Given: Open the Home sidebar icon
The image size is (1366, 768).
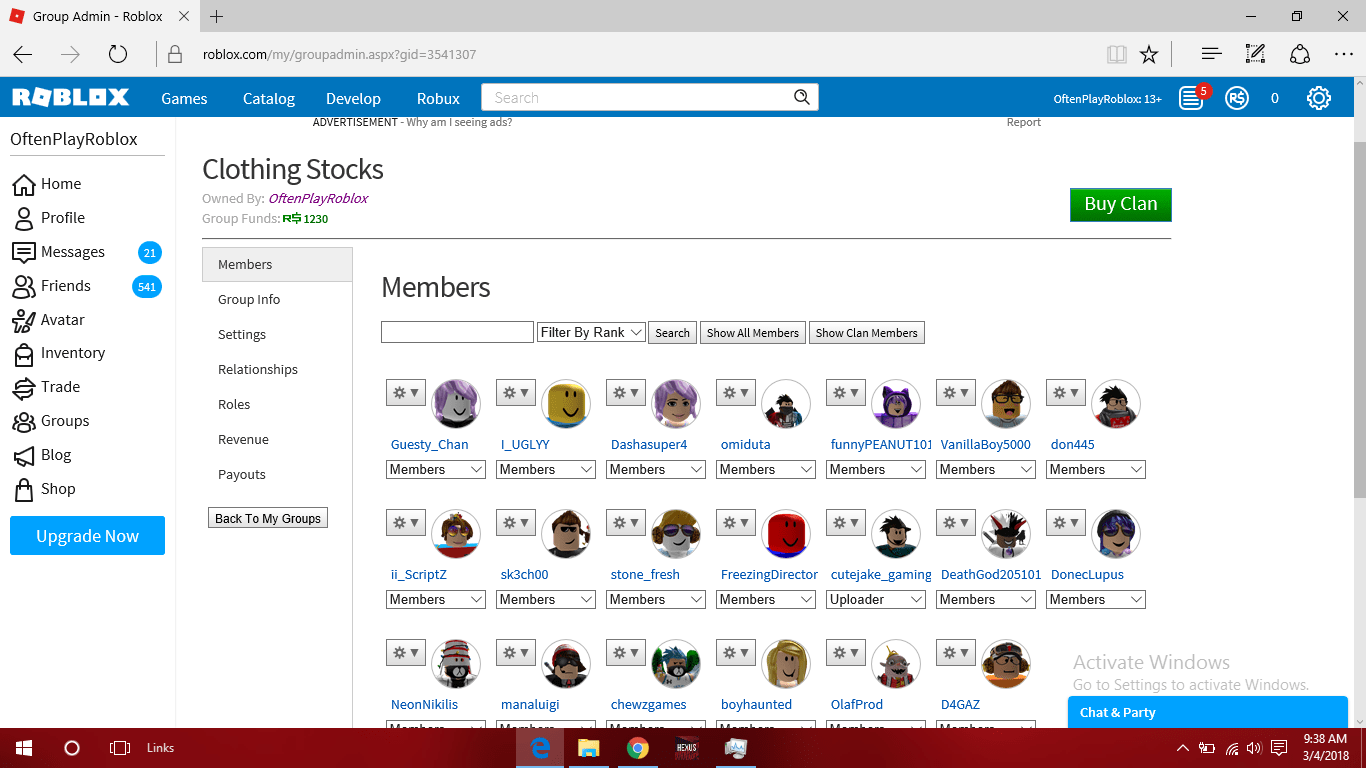Looking at the screenshot, I should coord(23,184).
